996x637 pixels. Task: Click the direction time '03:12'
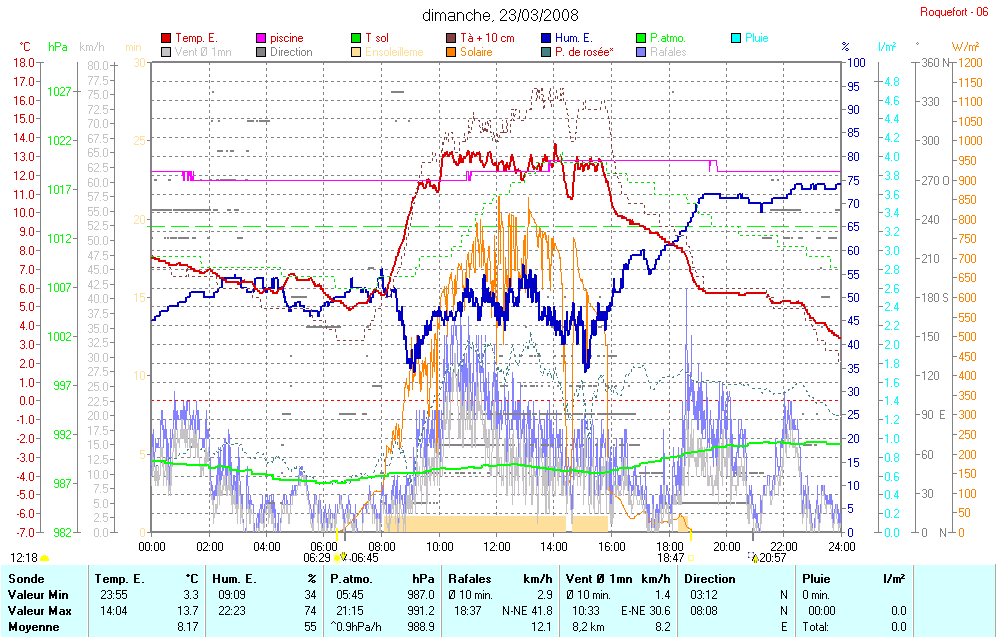point(703,595)
